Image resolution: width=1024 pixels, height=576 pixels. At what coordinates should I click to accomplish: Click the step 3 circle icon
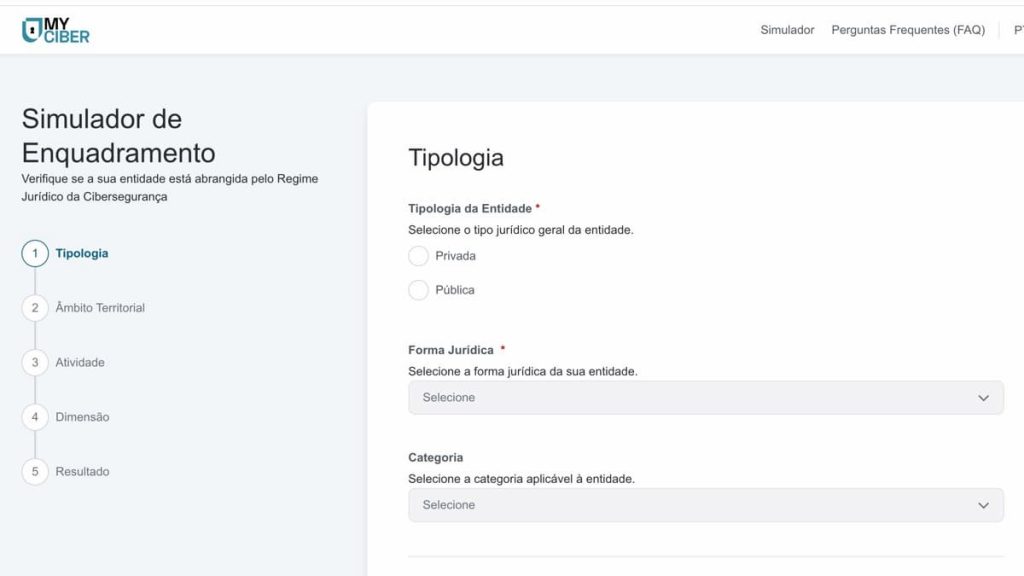tap(35, 362)
